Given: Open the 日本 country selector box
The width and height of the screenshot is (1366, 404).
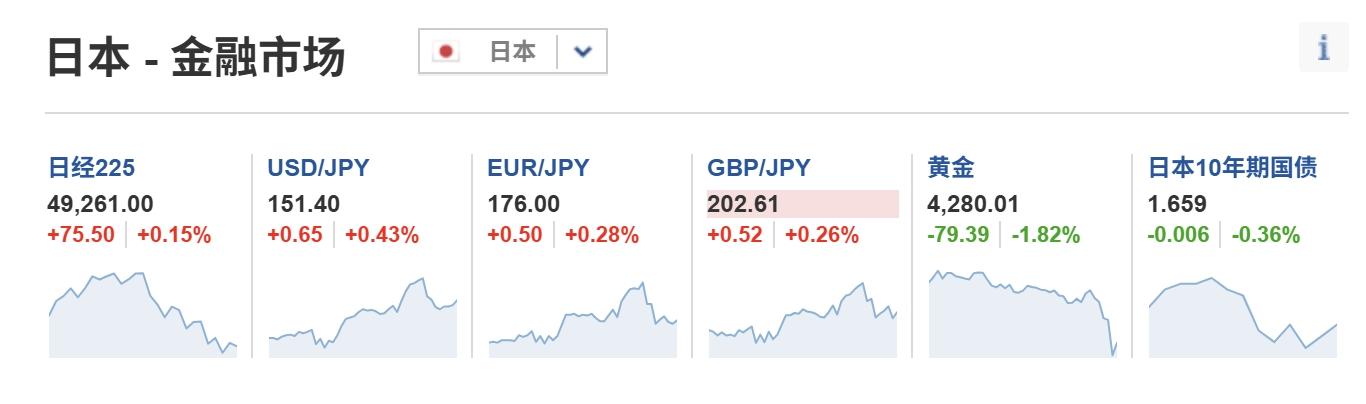Looking at the screenshot, I should pos(512,51).
